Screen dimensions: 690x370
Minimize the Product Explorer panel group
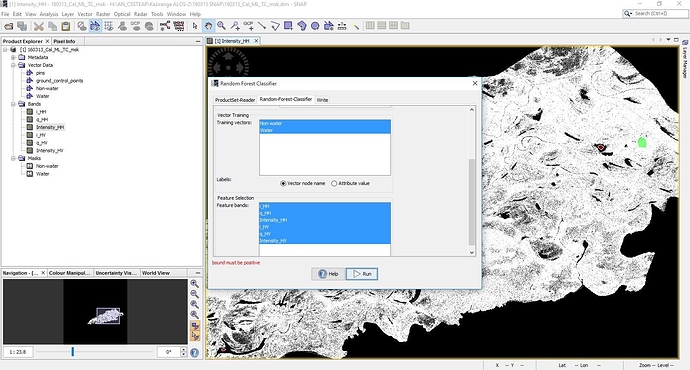[198, 41]
